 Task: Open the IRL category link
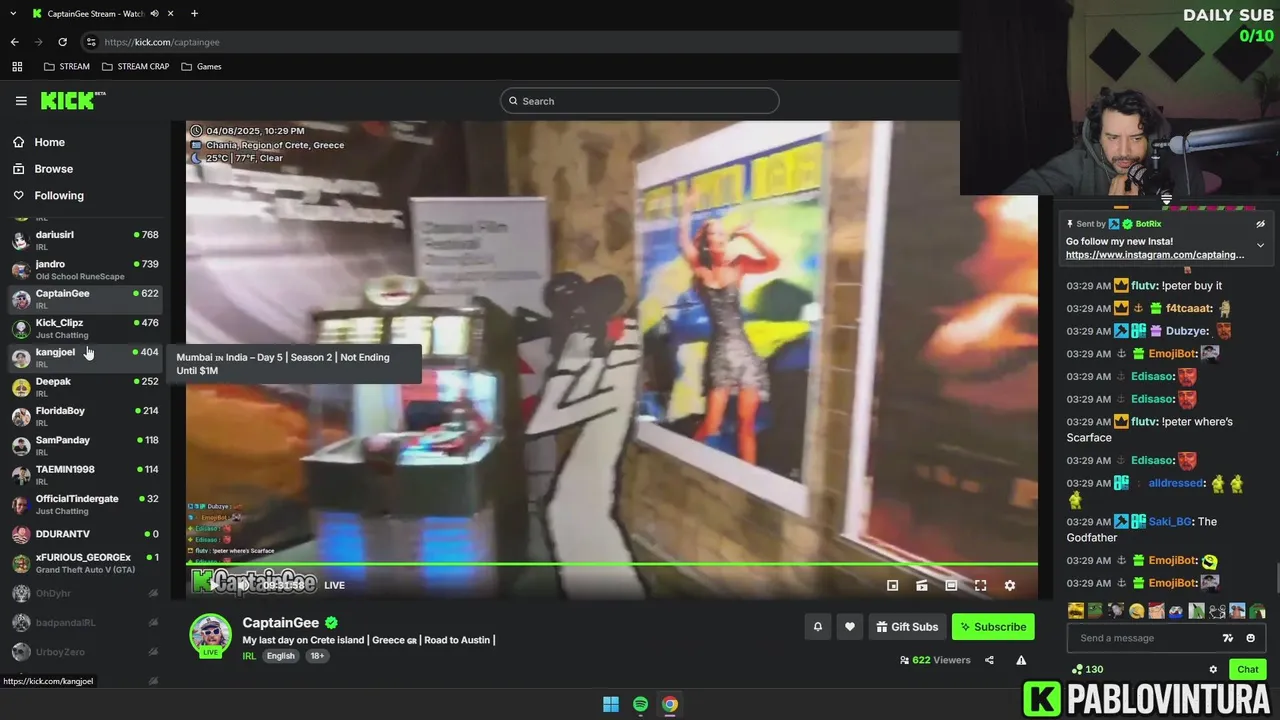pyautogui.click(x=249, y=656)
